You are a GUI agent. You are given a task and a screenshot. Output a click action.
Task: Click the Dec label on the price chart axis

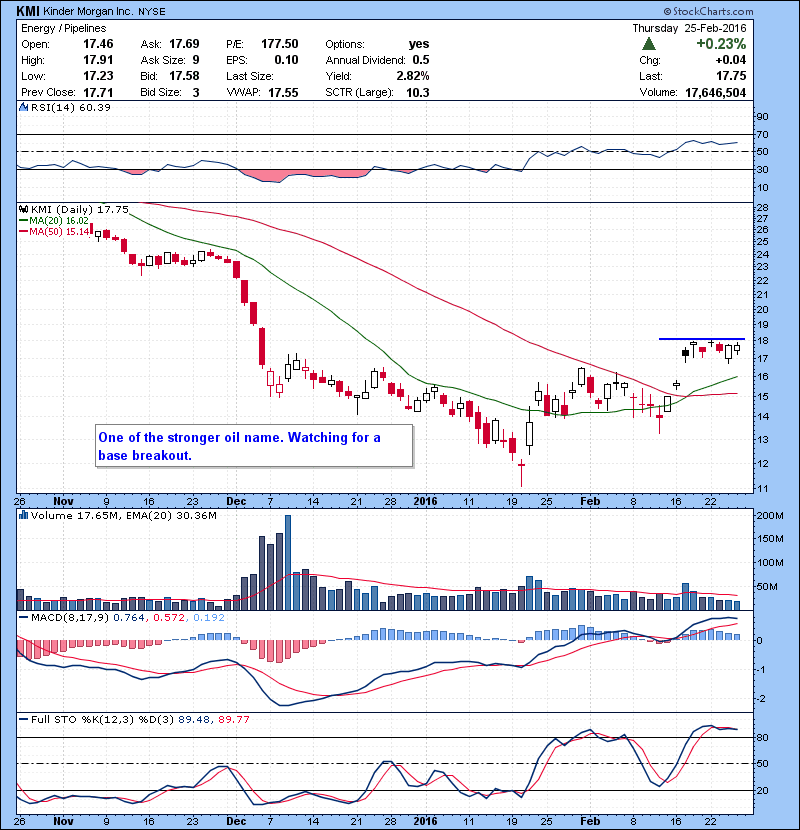(236, 501)
